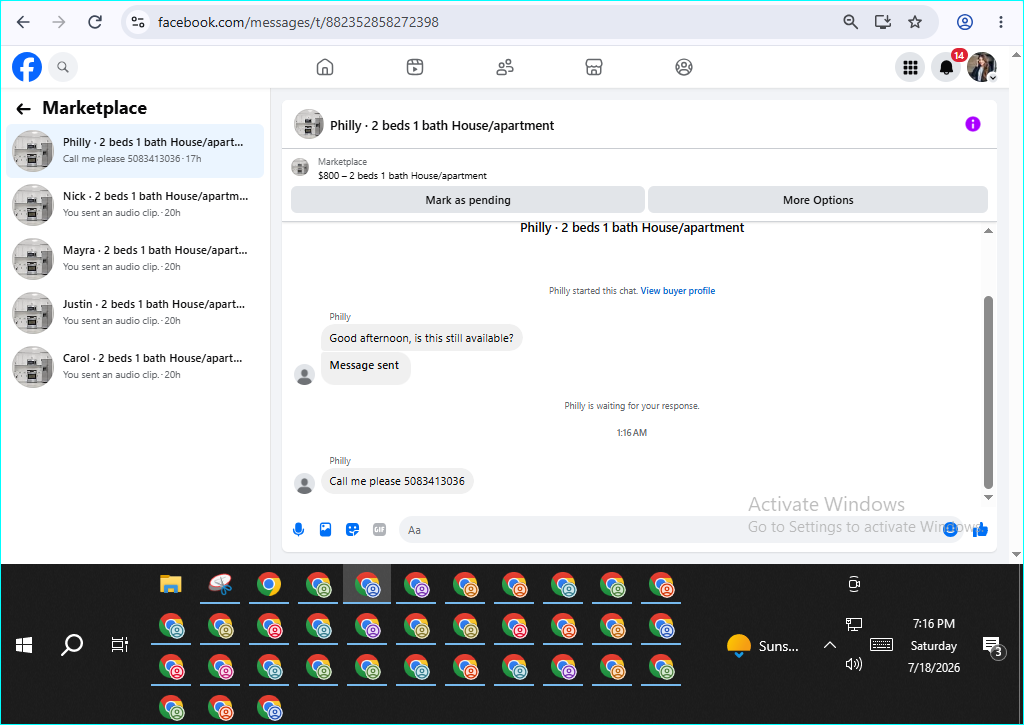
Task: Open the Chrome profile icon
Action: coord(965,22)
